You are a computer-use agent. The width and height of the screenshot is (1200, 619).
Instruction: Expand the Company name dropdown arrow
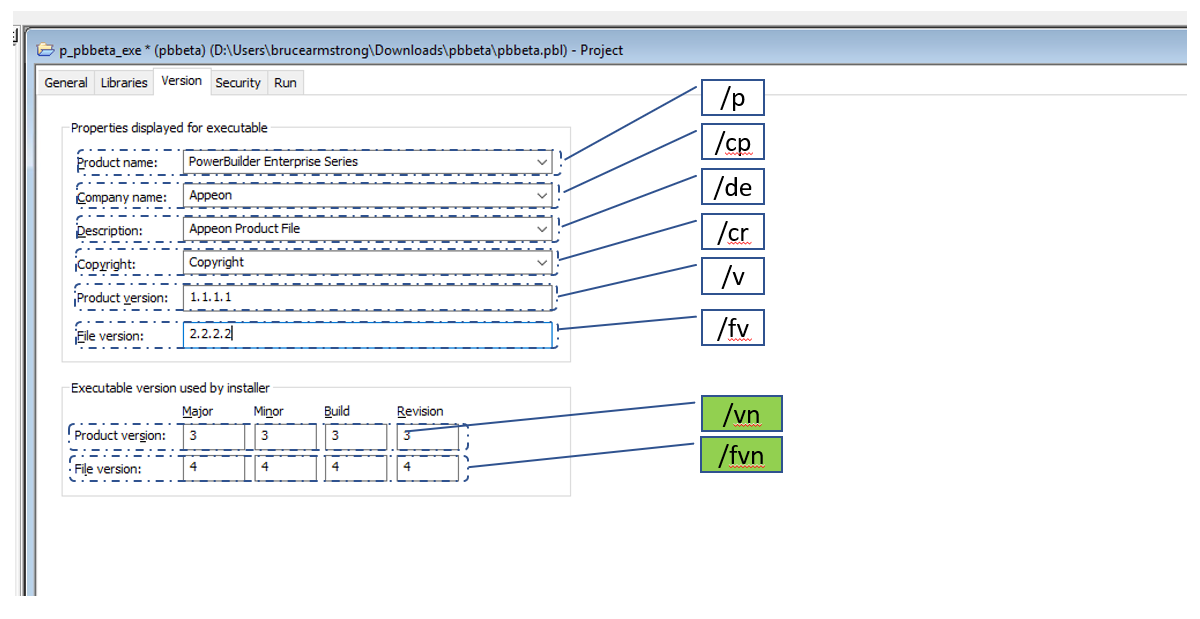pos(541,195)
